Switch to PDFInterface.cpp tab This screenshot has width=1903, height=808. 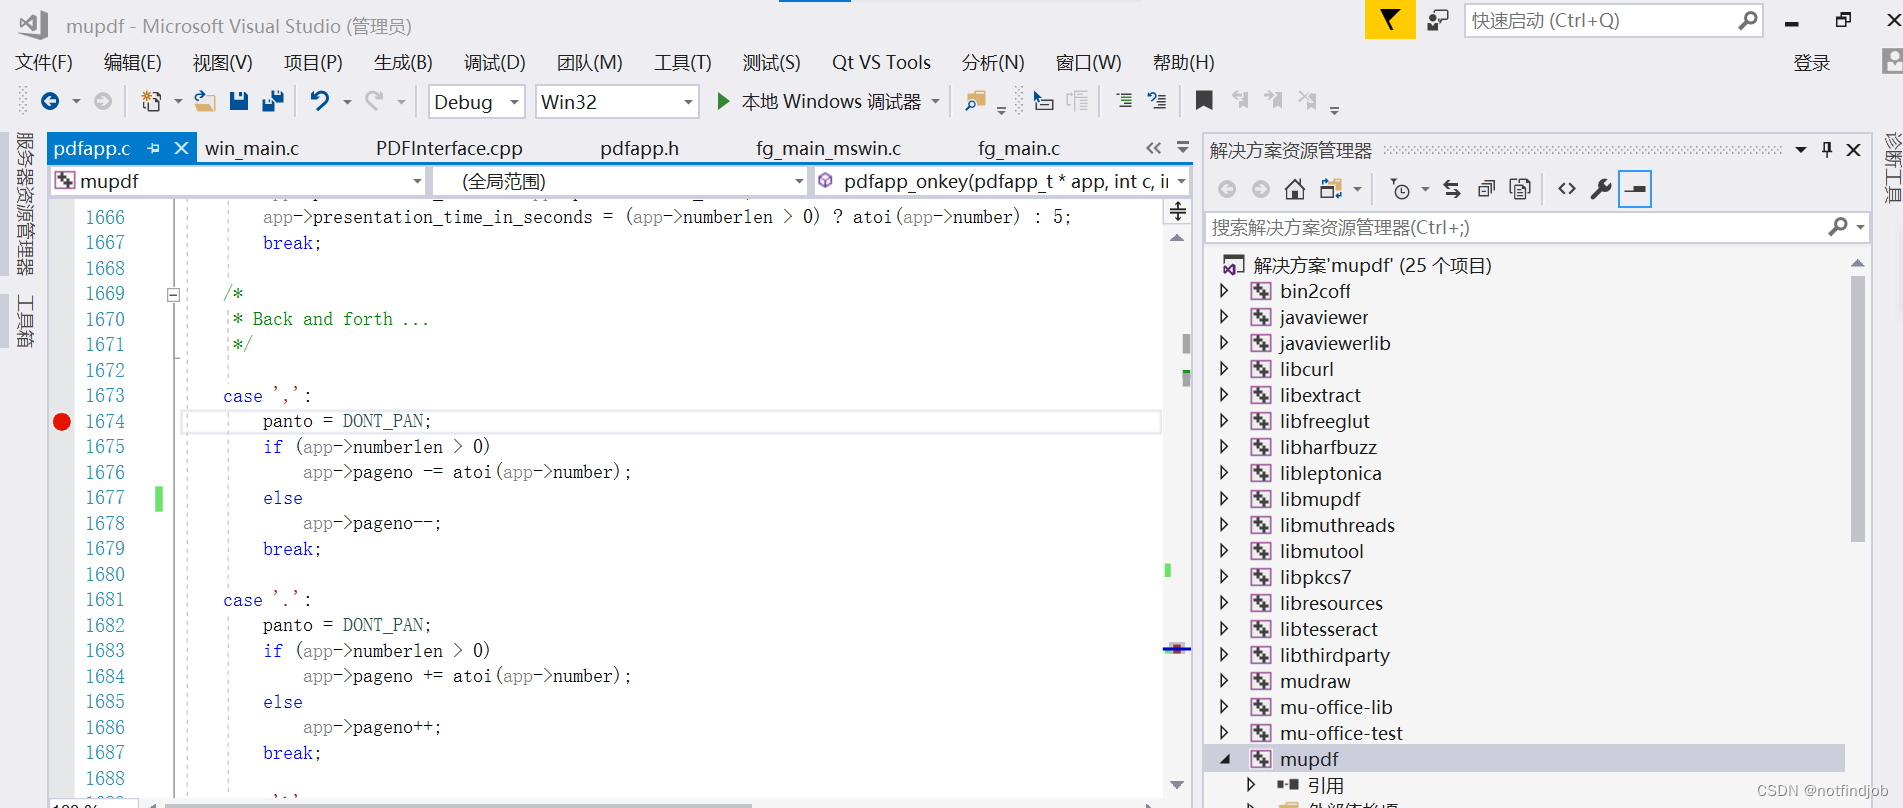(x=449, y=148)
